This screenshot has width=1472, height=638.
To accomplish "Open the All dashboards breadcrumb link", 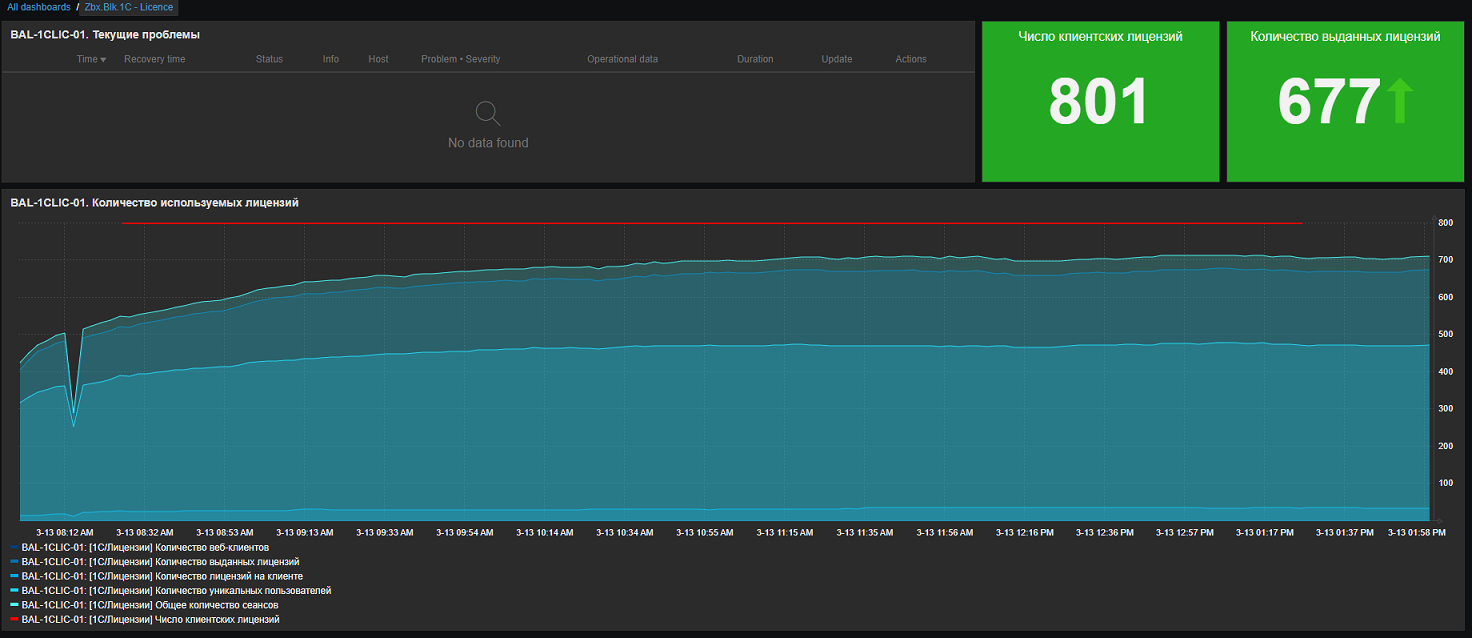I will point(39,7).
